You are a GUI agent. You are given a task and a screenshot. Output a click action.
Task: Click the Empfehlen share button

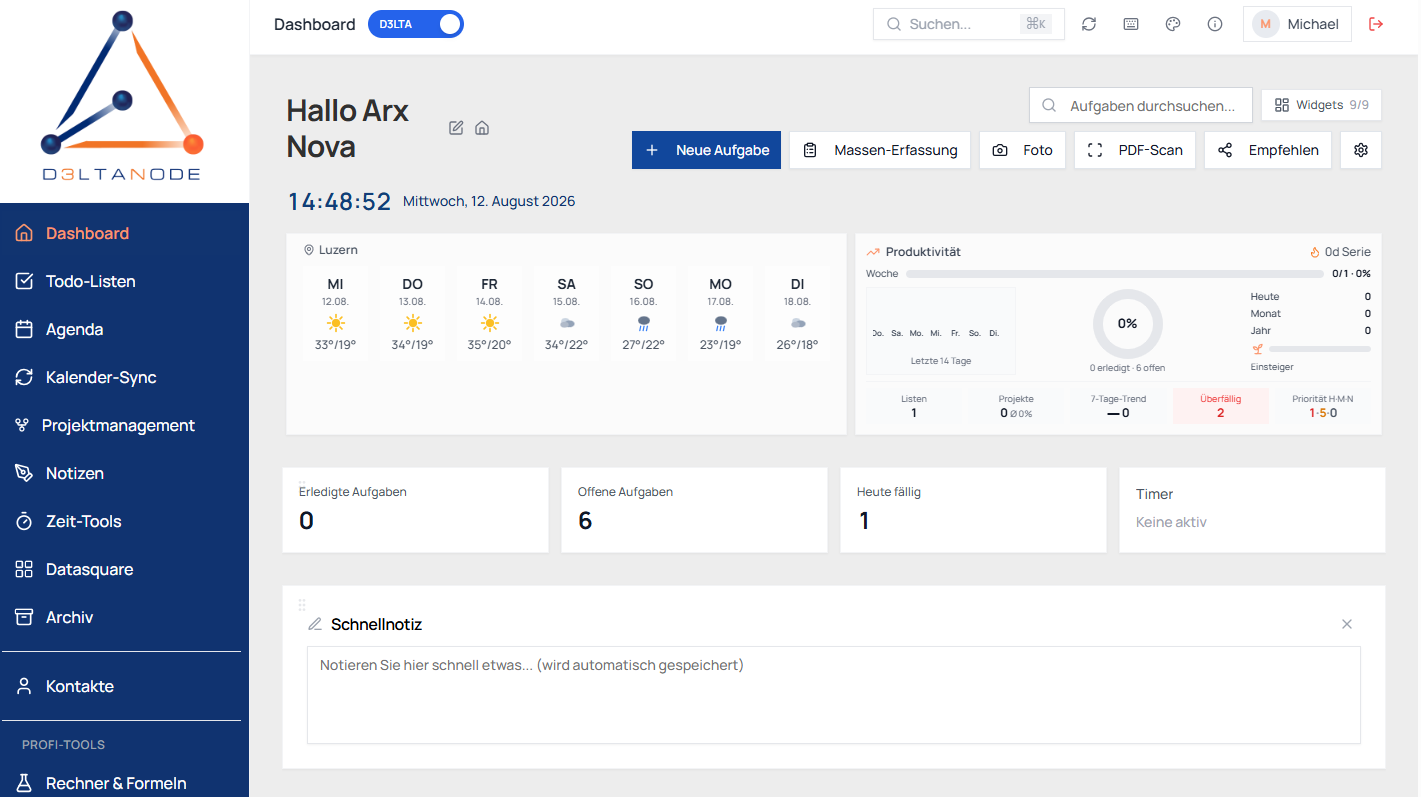pos(1268,150)
